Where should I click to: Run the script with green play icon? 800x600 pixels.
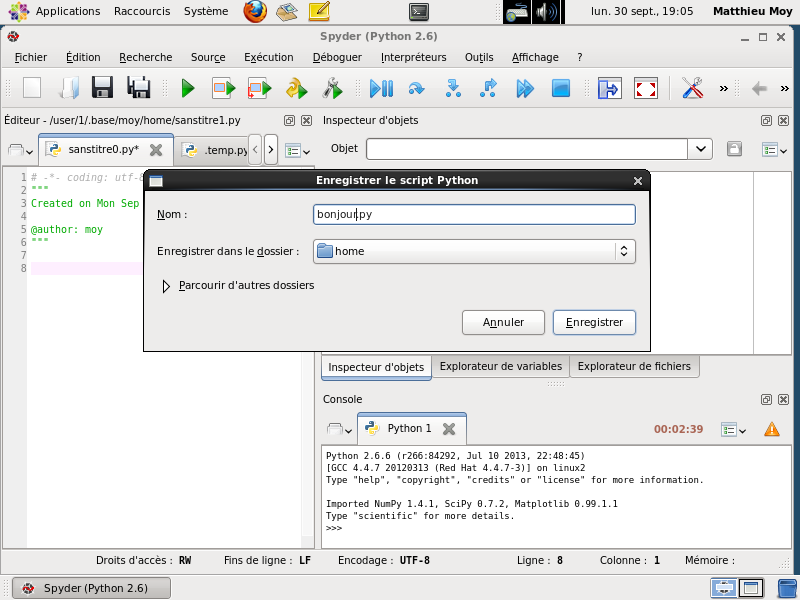(x=188, y=89)
